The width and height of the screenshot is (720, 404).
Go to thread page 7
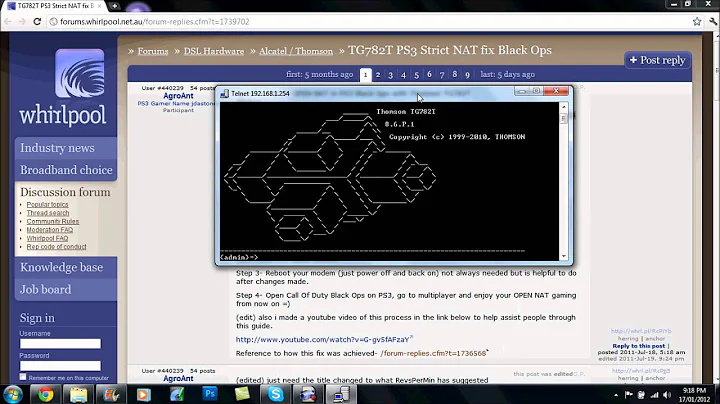click(x=442, y=74)
